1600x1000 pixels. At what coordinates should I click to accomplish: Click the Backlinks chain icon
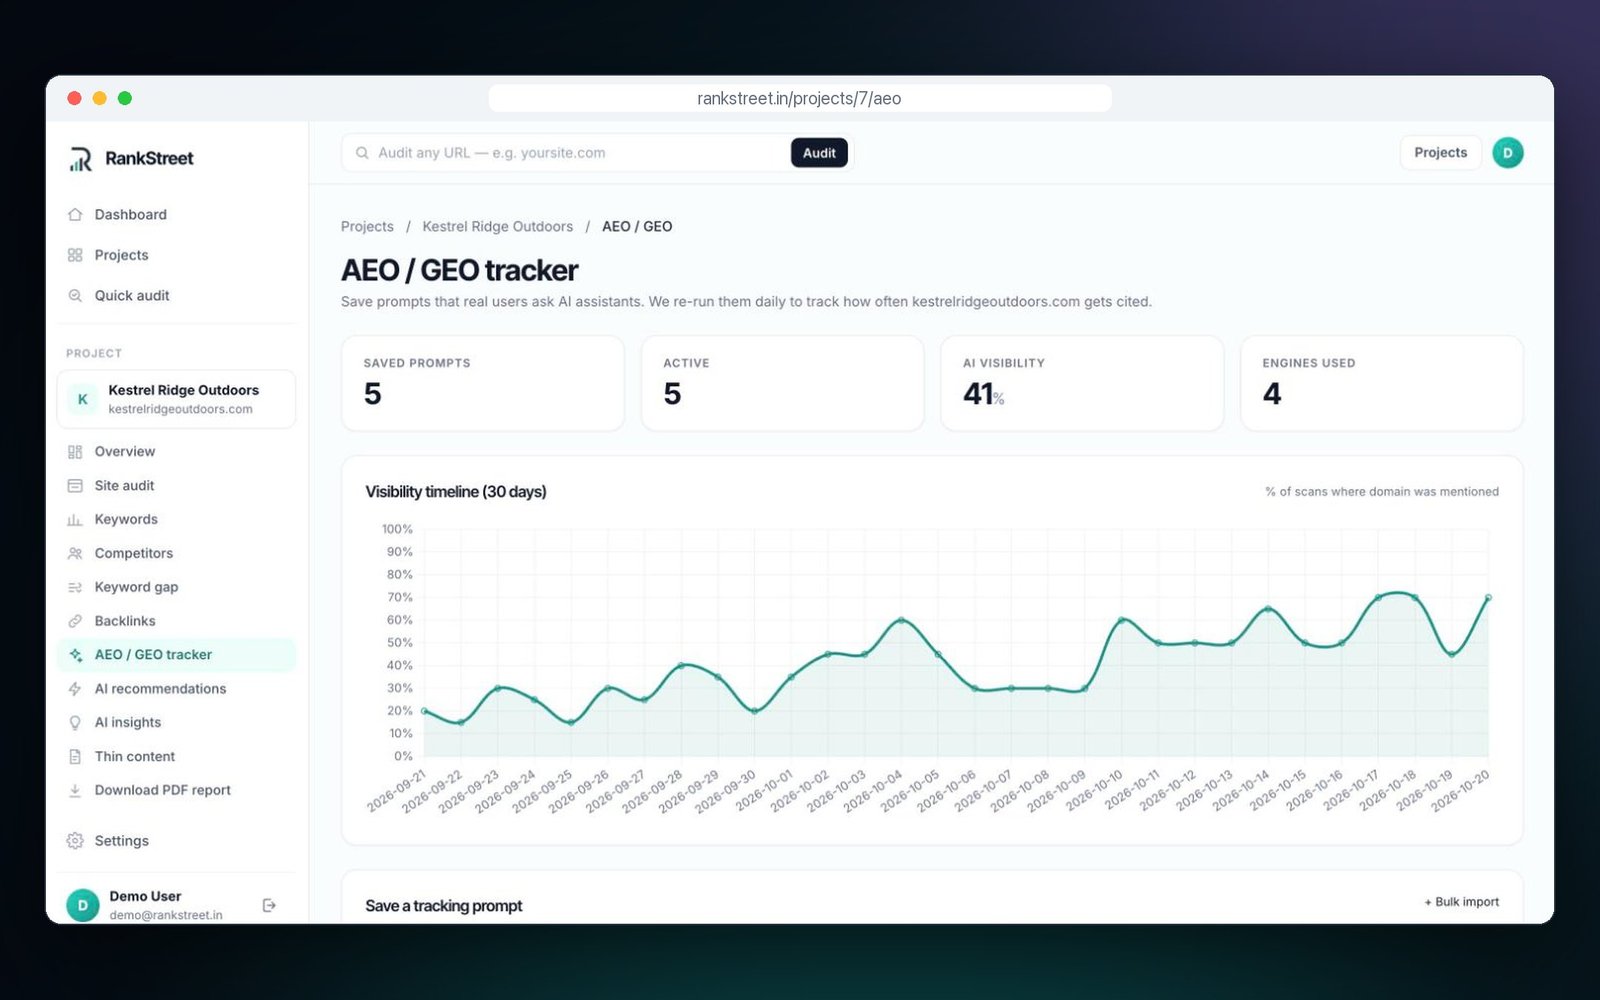75,621
